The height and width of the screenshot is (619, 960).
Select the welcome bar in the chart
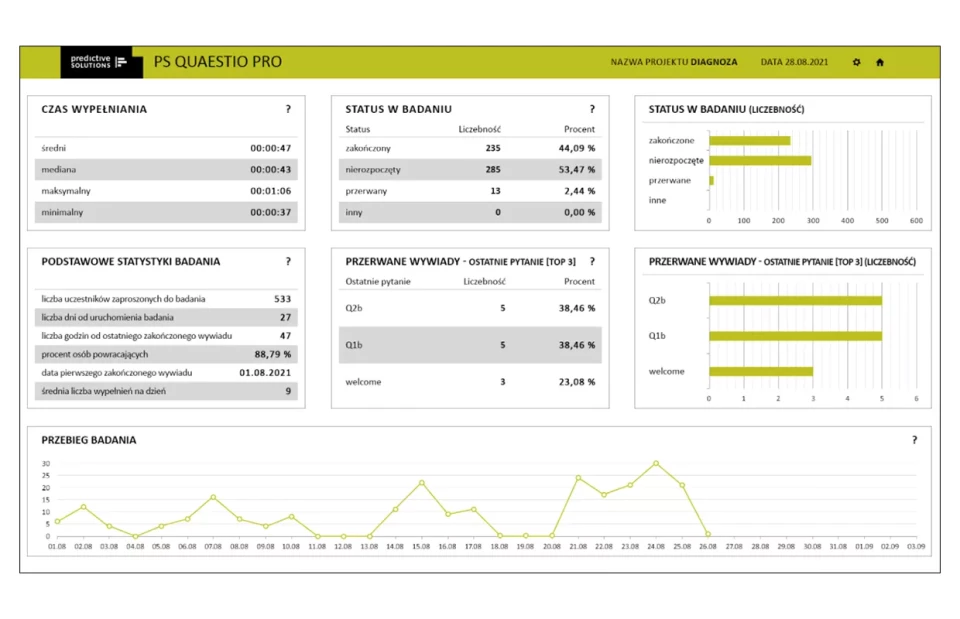click(760, 371)
